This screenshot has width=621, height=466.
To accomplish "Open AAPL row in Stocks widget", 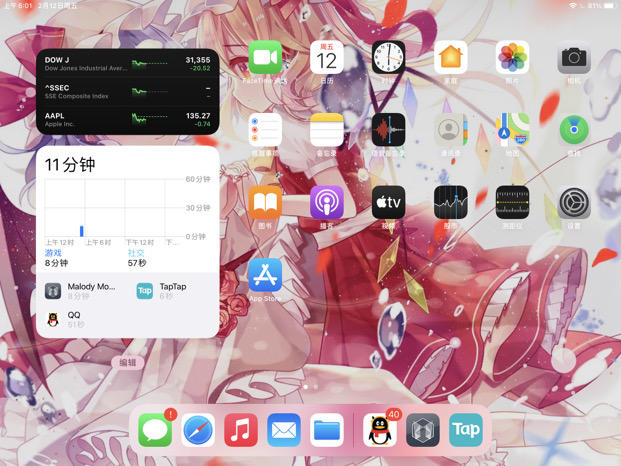I will [x=128, y=119].
